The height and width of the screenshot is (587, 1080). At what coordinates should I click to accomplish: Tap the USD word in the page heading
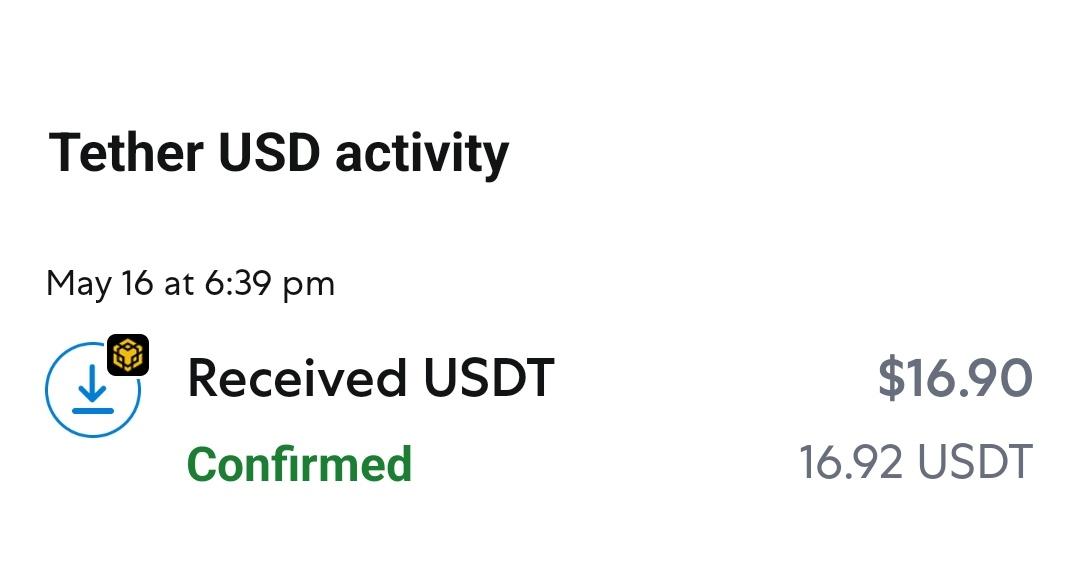tap(269, 152)
